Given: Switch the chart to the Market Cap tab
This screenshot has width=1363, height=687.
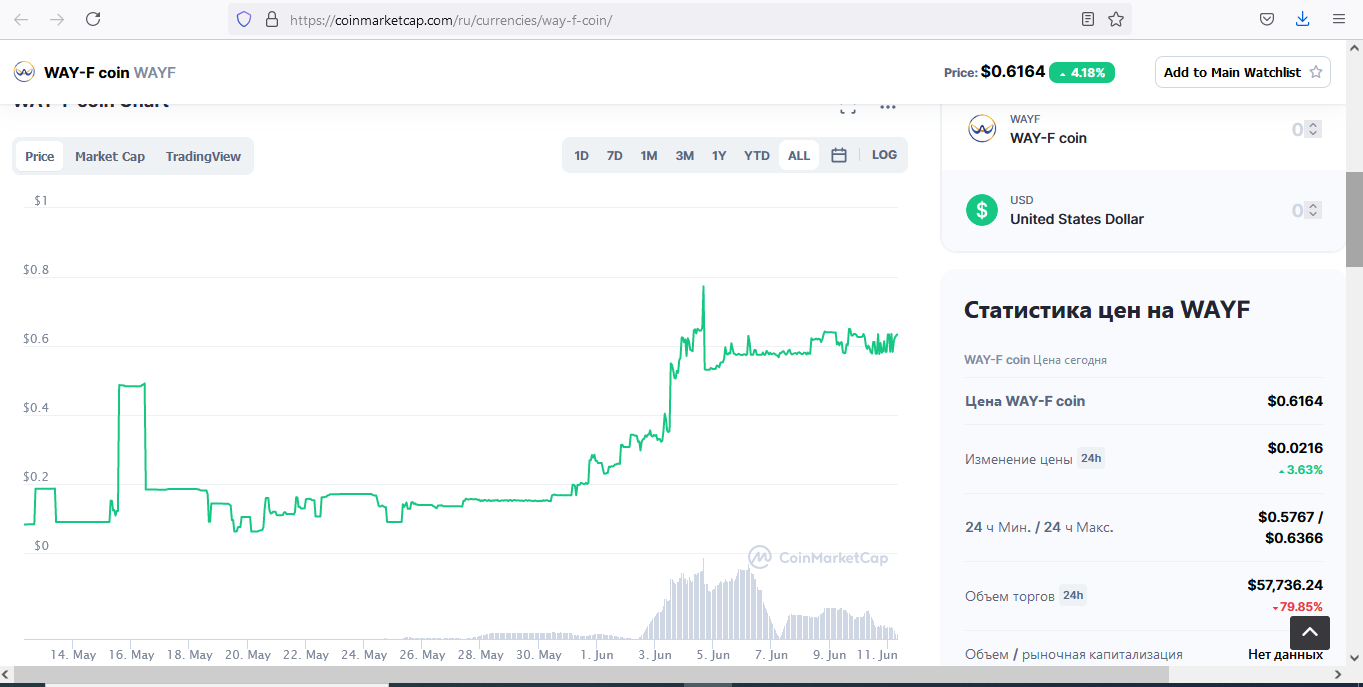Looking at the screenshot, I should click(110, 156).
